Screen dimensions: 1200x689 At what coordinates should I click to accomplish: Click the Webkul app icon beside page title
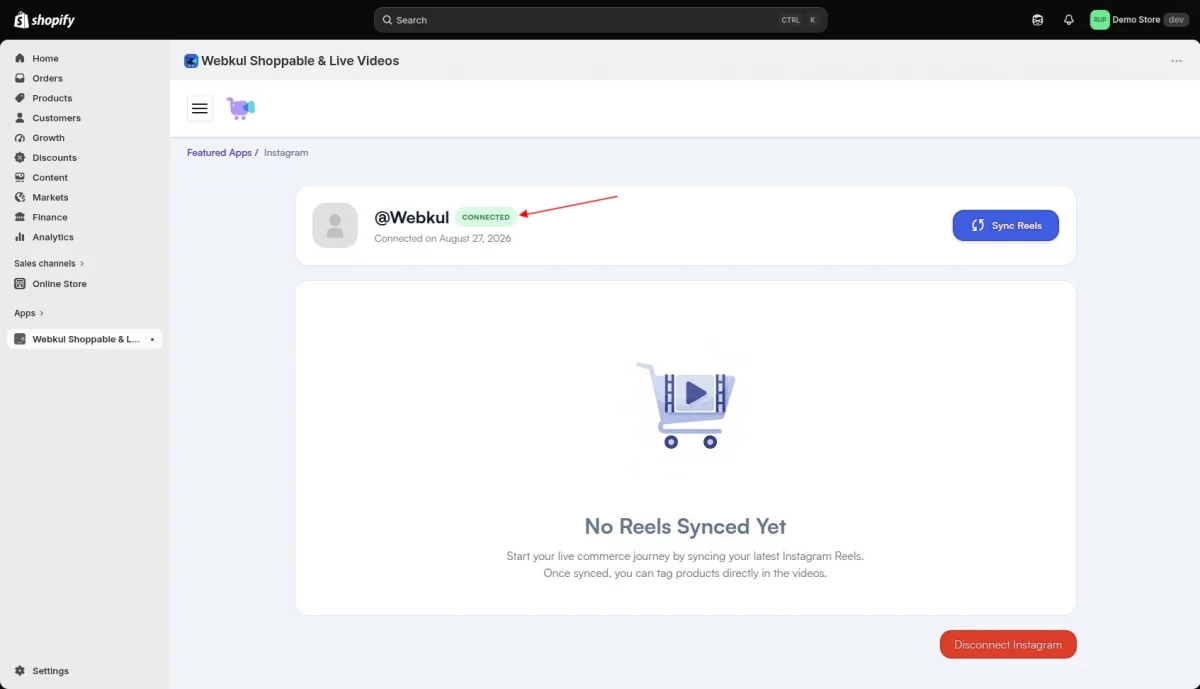tap(191, 61)
